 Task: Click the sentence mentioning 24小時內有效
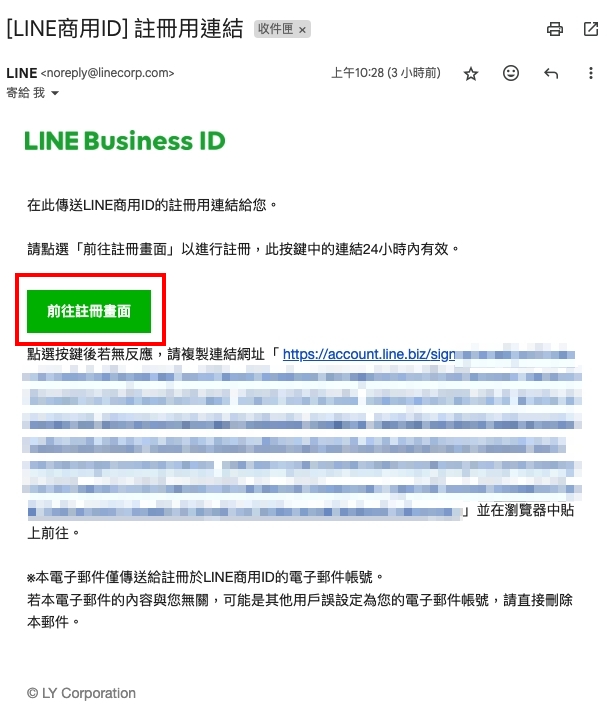tap(243, 249)
